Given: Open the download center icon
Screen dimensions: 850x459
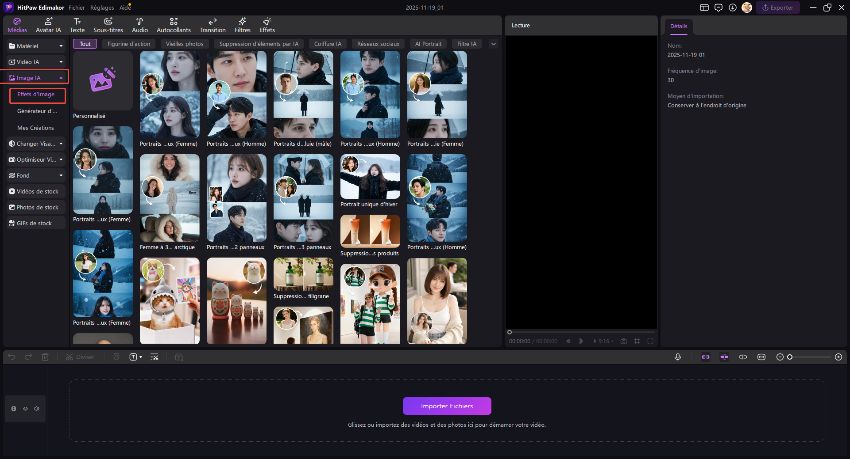Looking at the screenshot, I should [x=731, y=7].
